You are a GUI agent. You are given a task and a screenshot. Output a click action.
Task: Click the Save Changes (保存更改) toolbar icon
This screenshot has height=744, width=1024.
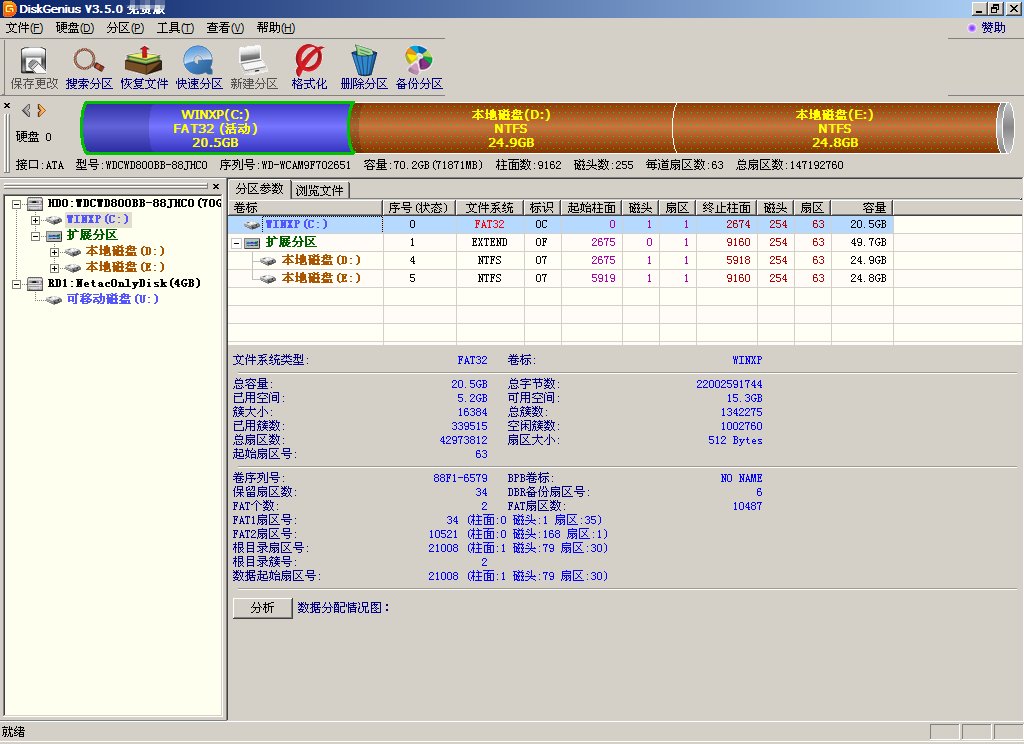pos(35,68)
